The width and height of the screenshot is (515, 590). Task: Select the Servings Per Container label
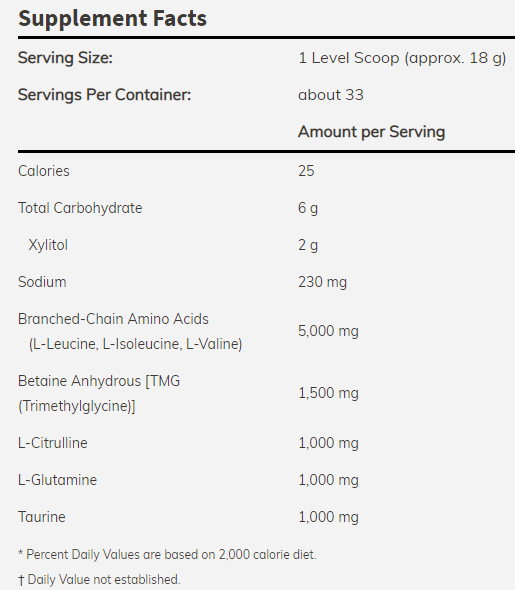[104, 95]
